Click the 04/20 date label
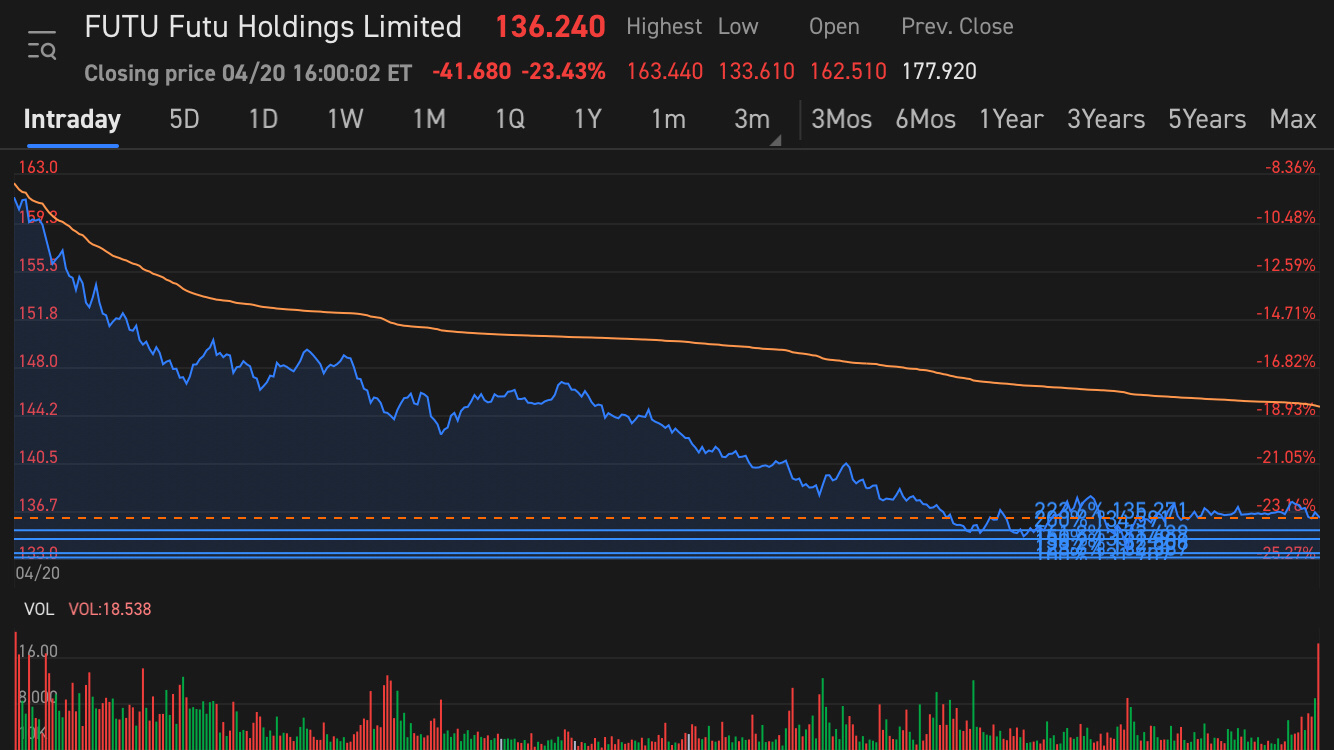This screenshot has width=1334, height=750. pos(36,574)
